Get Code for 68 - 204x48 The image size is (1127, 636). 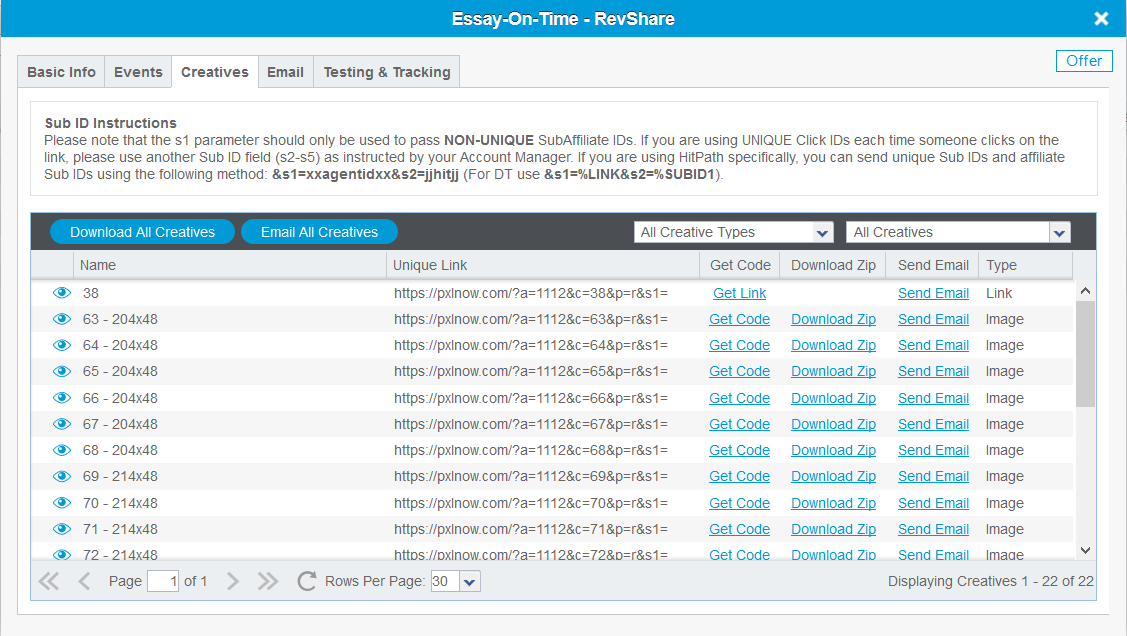point(740,451)
